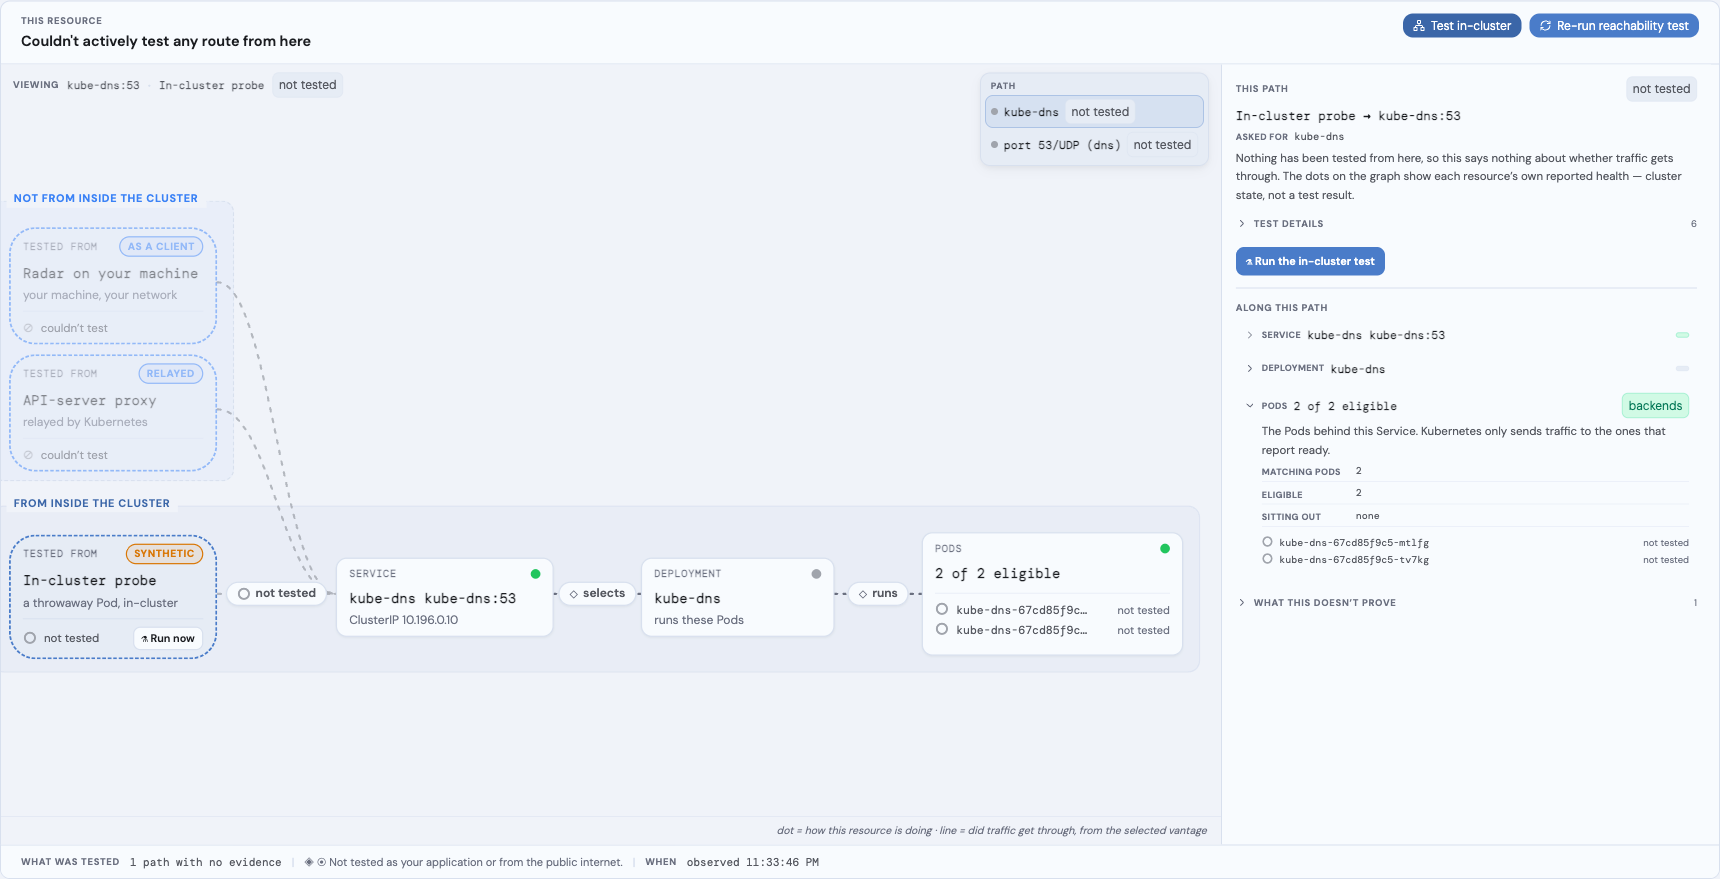1720x879 pixels.
Task: Click 'not tested' badge beside This Path
Action: pos(1661,89)
